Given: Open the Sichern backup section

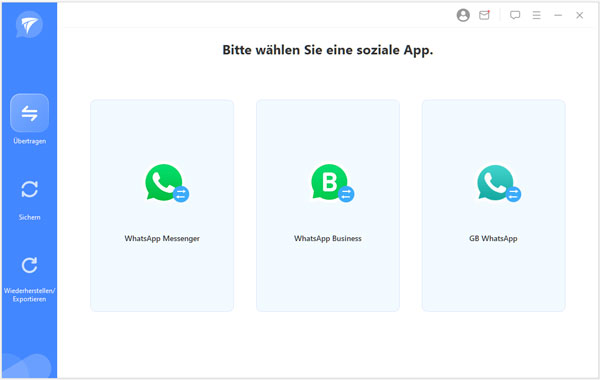Looking at the screenshot, I should pos(29,189).
